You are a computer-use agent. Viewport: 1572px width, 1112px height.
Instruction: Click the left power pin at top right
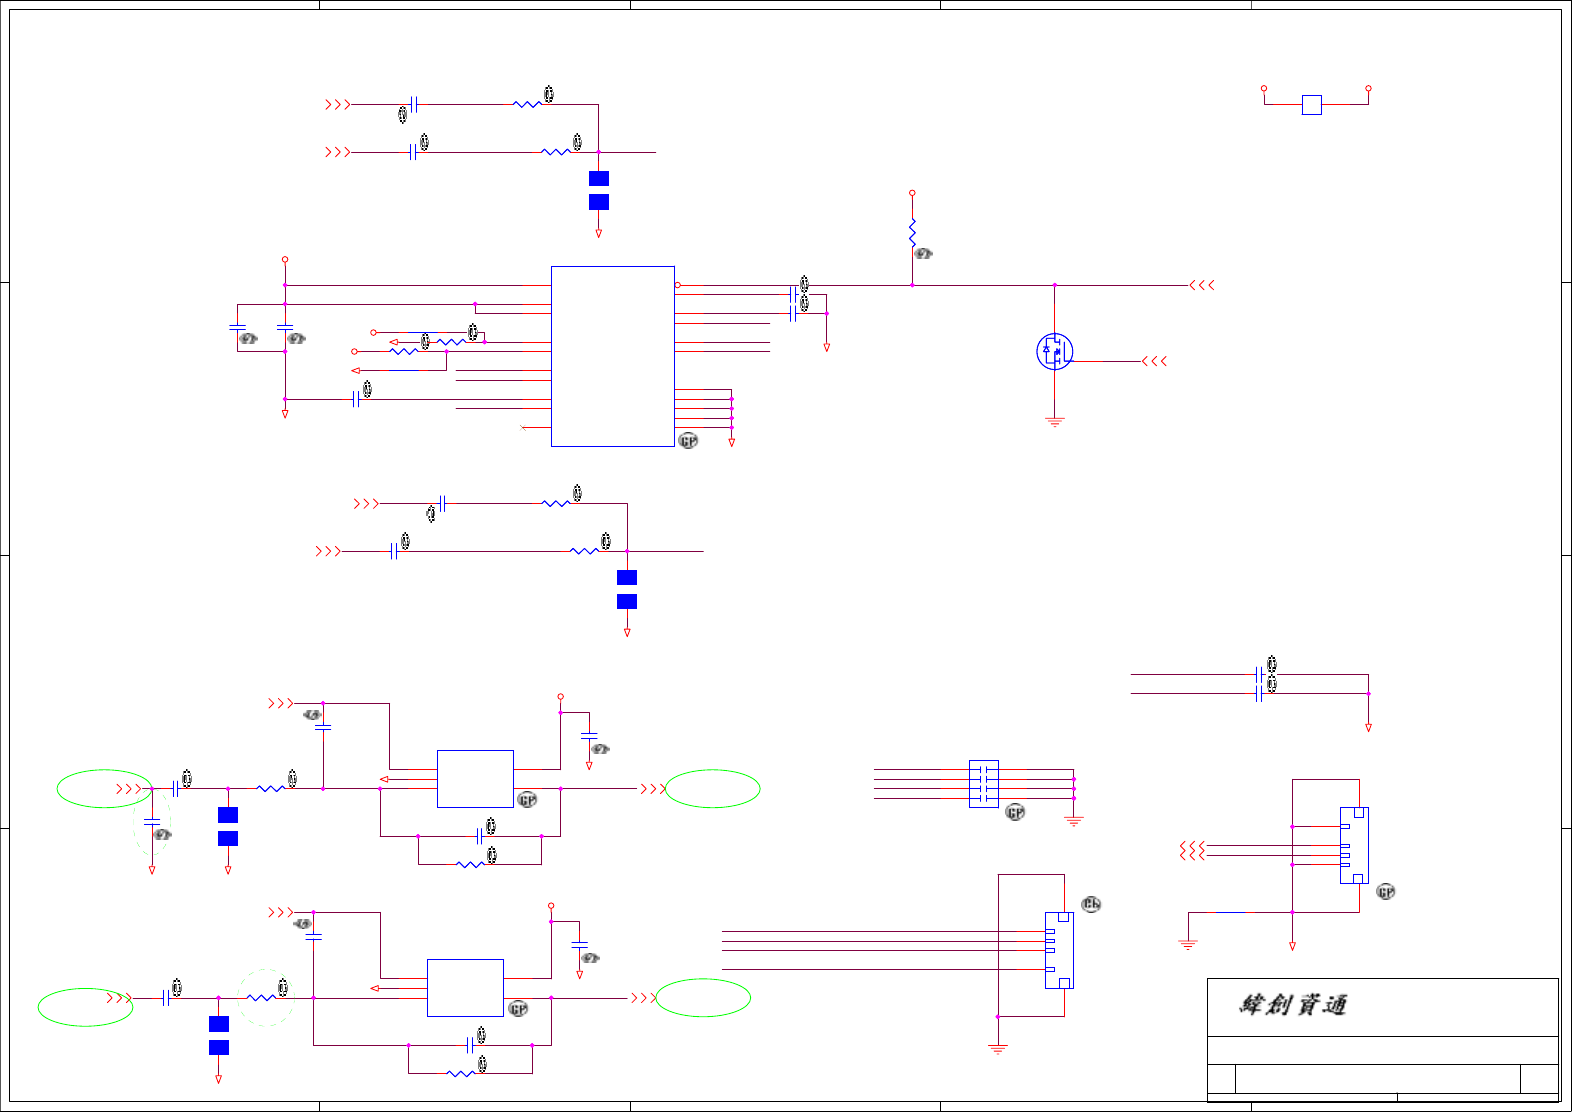[1264, 88]
